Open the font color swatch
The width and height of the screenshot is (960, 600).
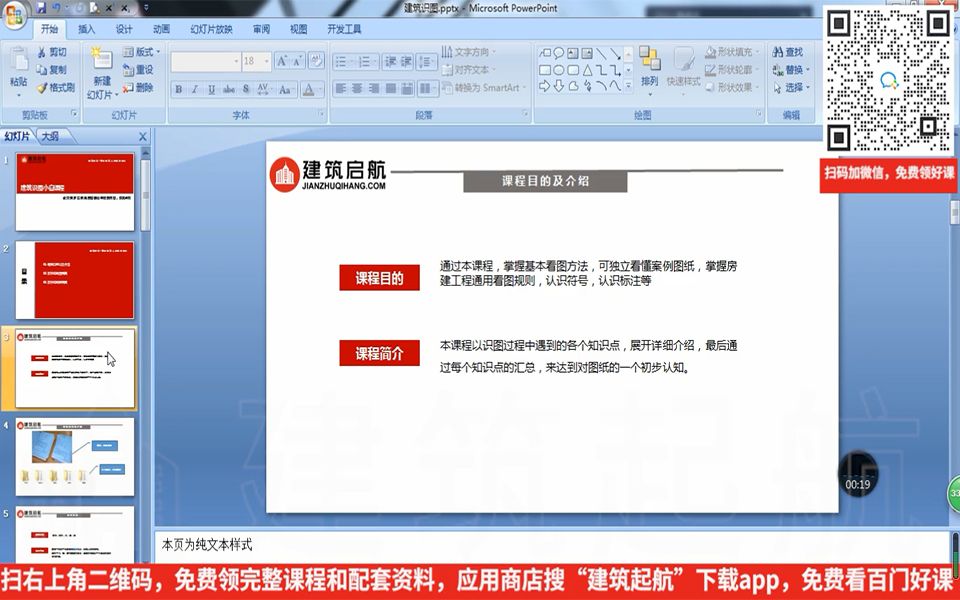[307, 88]
